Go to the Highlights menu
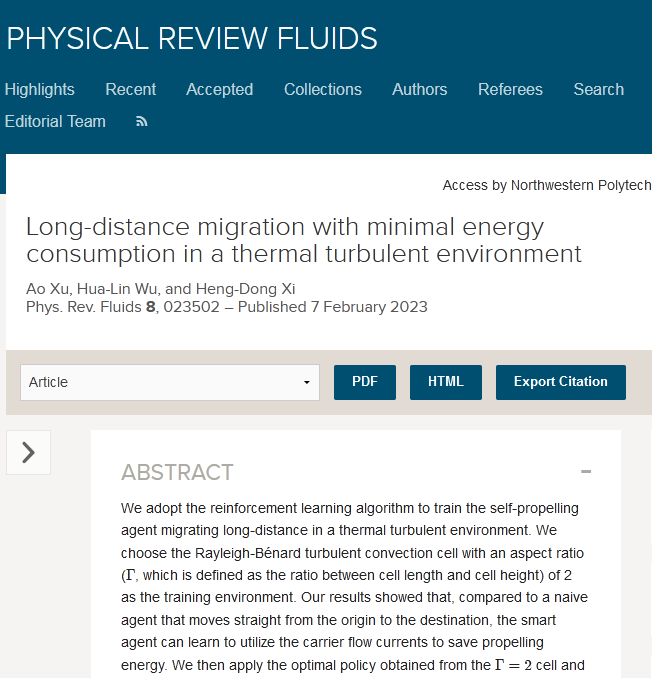The width and height of the screenshot is (652, 678). pos(40,89)
